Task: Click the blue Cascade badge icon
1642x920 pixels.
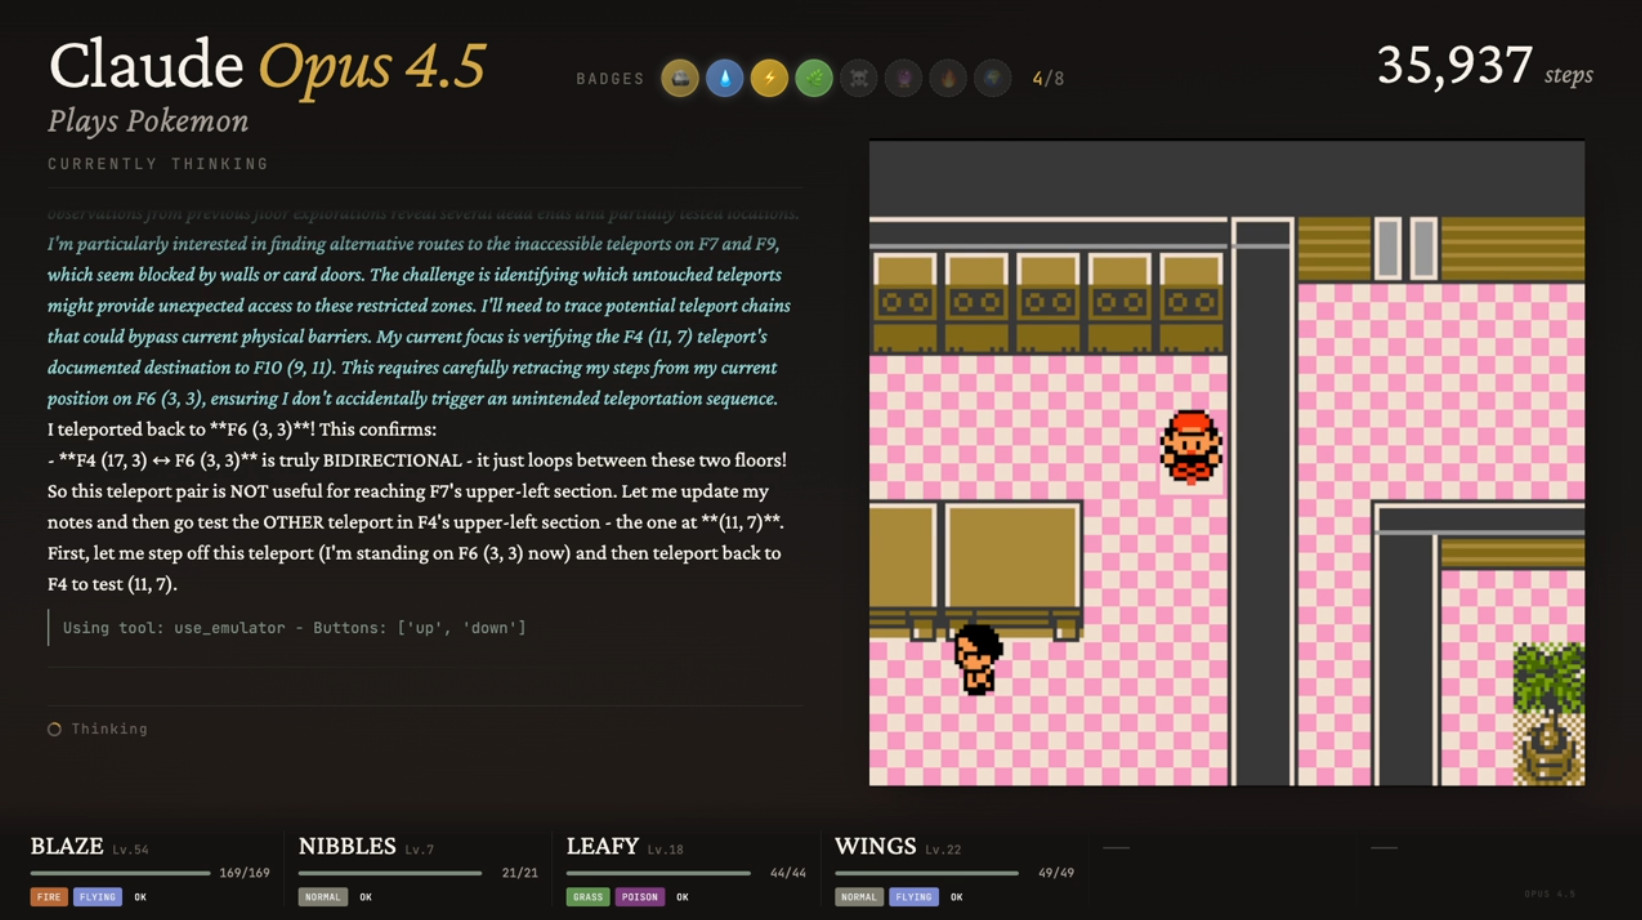Action: (x=725, y=78)
